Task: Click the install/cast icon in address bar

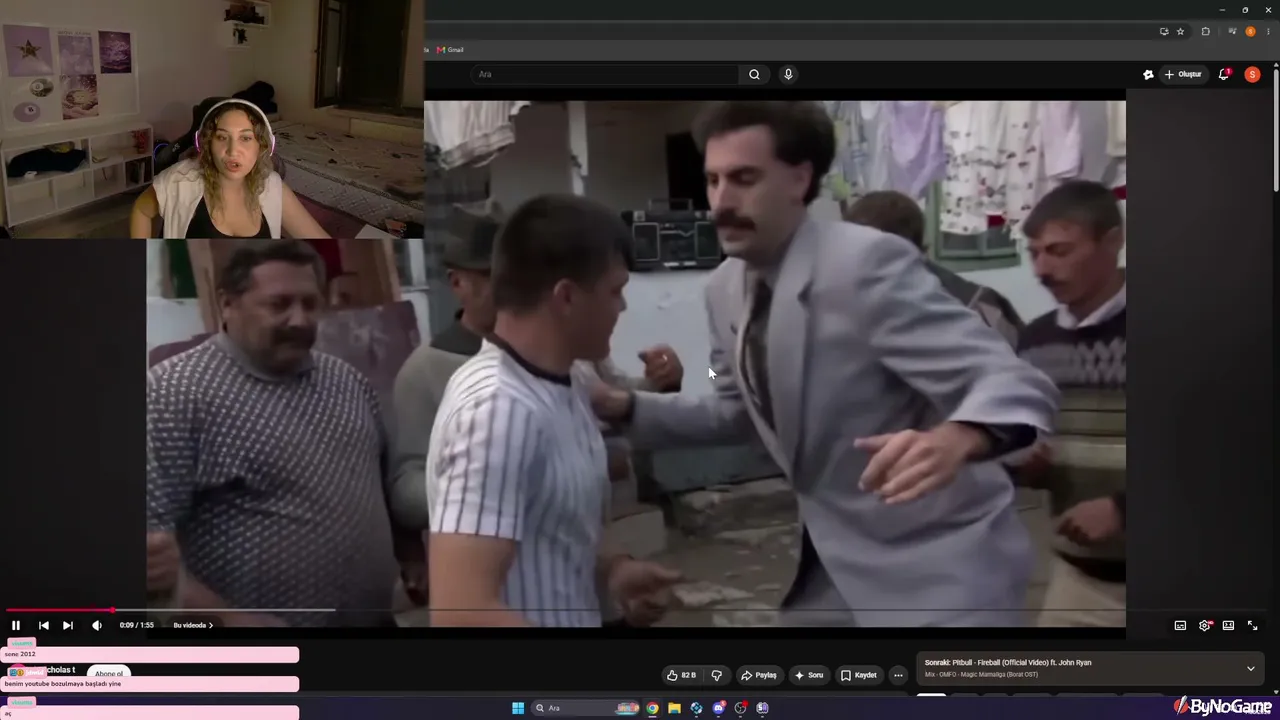Action: (1163, 32)
